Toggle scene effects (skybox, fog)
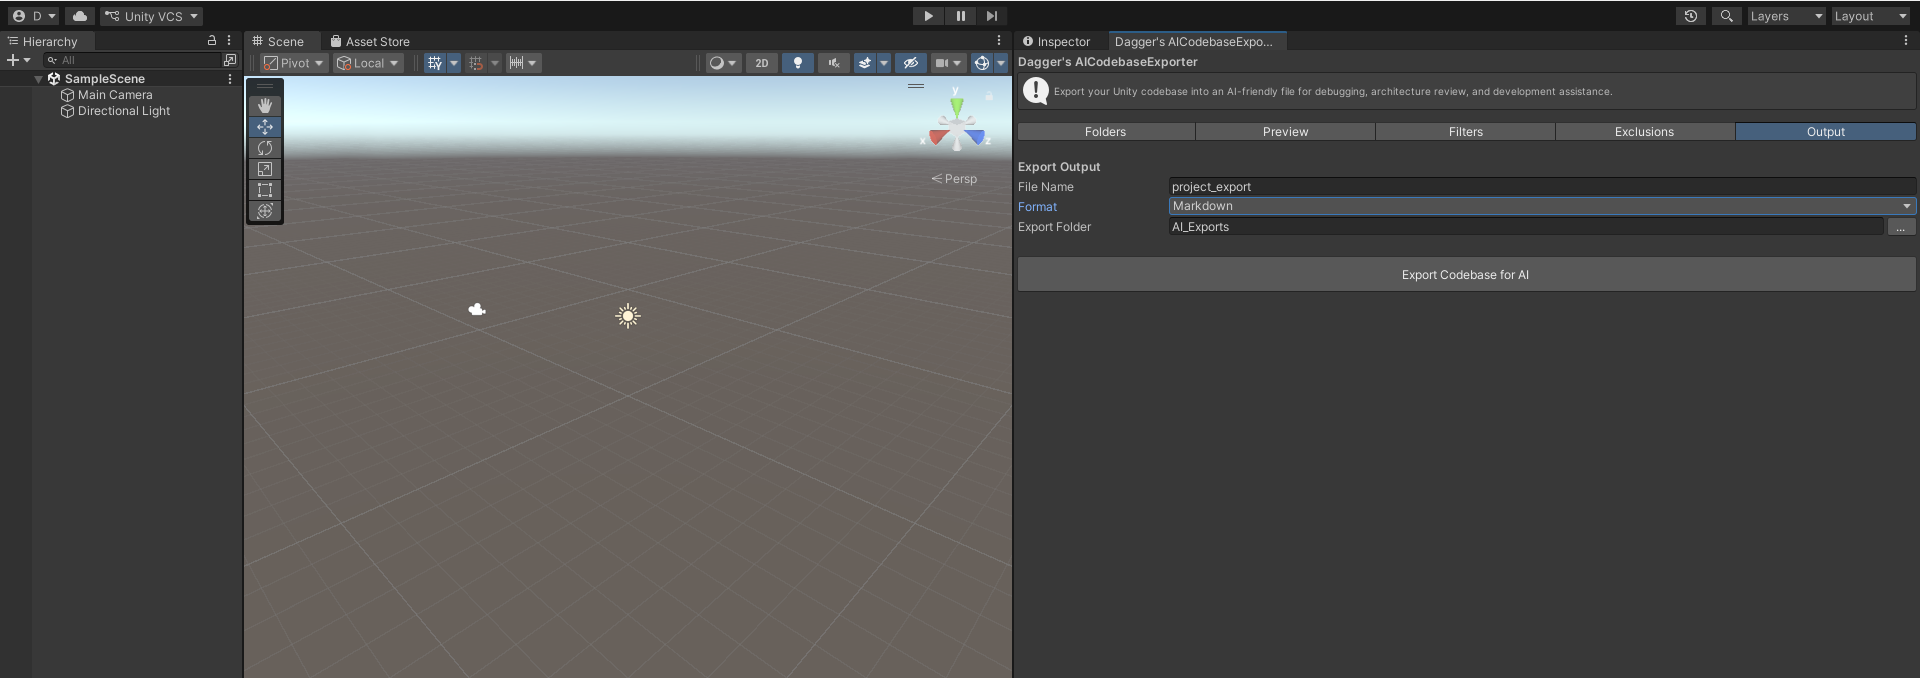The height and width of the screenshot is (678, 1920). click(x=865, y=63)
